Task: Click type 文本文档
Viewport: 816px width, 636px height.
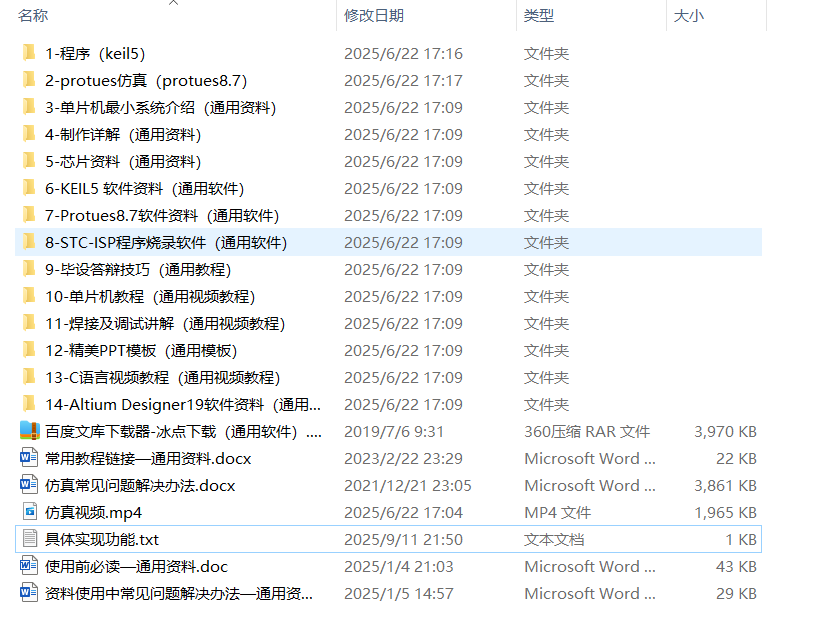Action: point(554,540)
